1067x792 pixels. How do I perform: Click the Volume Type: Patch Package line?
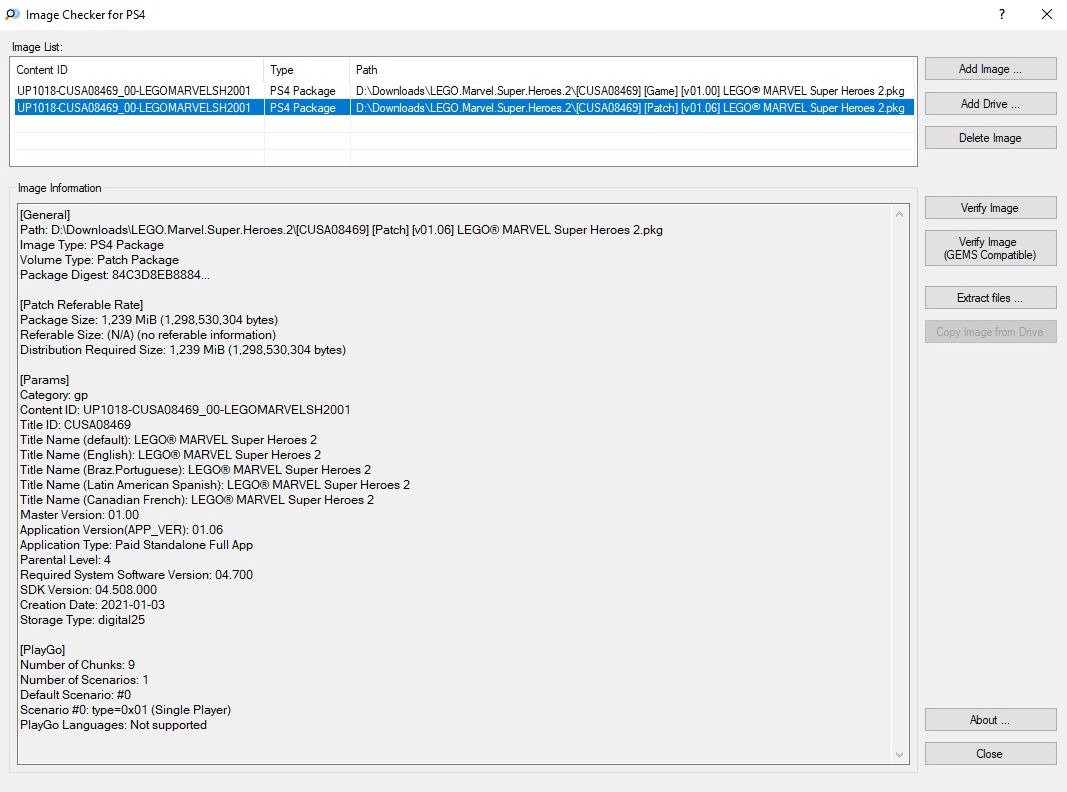point(99,260)
